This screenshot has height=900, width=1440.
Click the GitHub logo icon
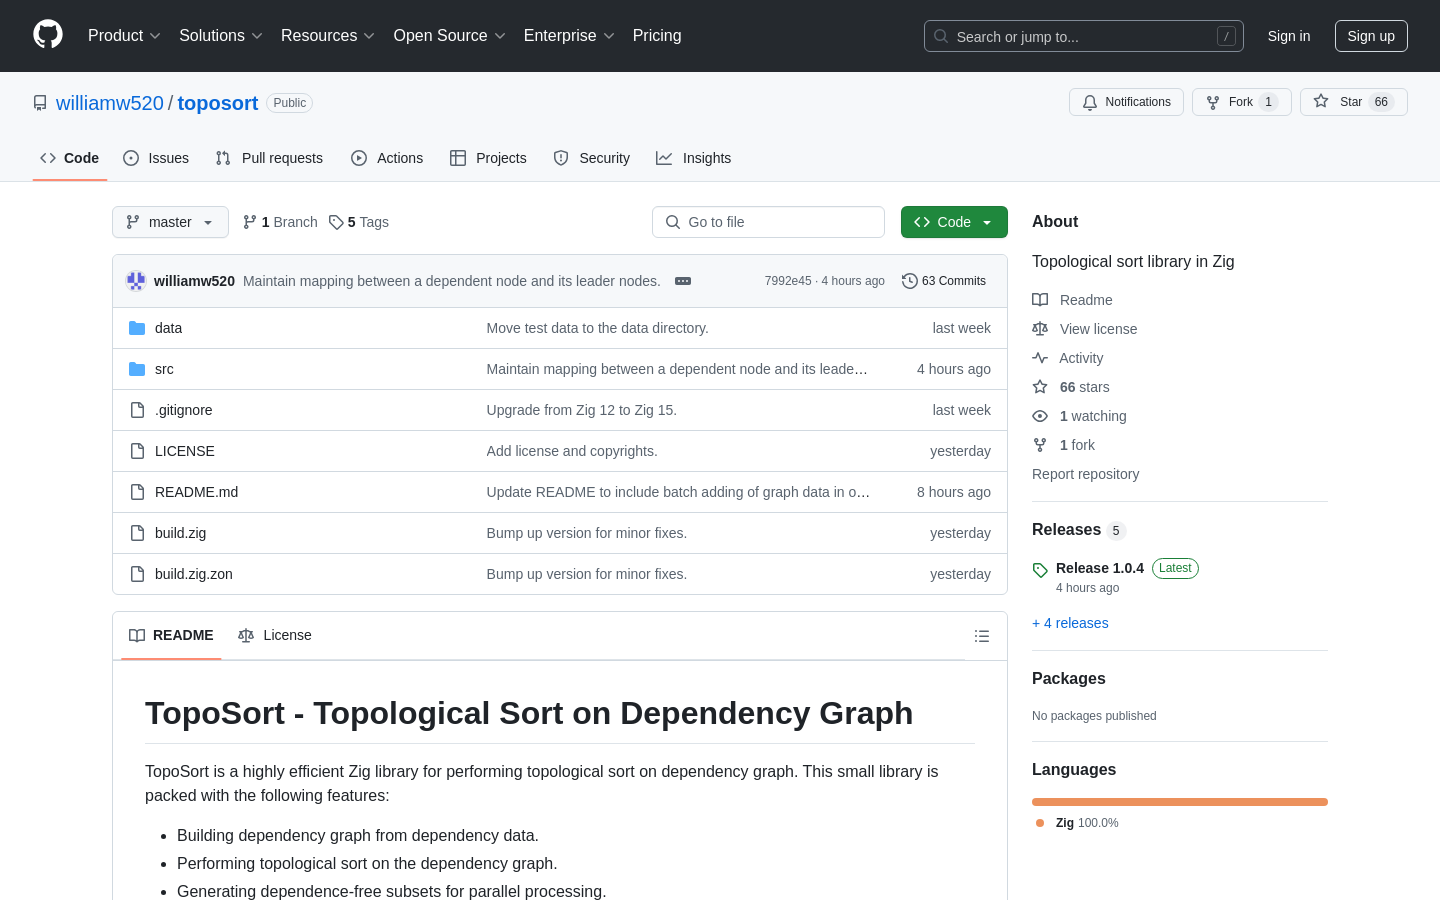point(48,35)
